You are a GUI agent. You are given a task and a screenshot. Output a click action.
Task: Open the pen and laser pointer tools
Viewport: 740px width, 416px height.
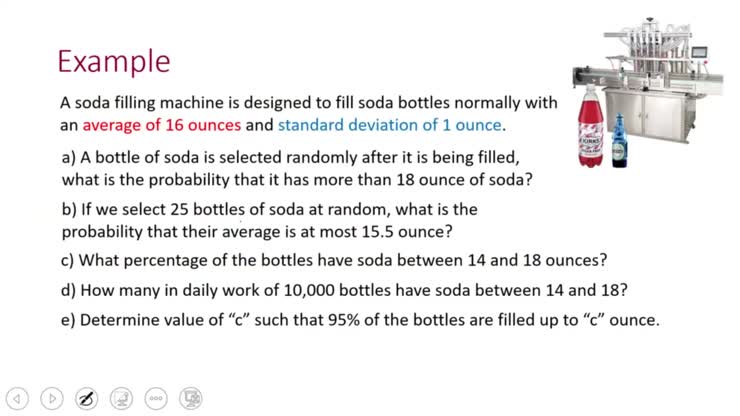(87, 397)
